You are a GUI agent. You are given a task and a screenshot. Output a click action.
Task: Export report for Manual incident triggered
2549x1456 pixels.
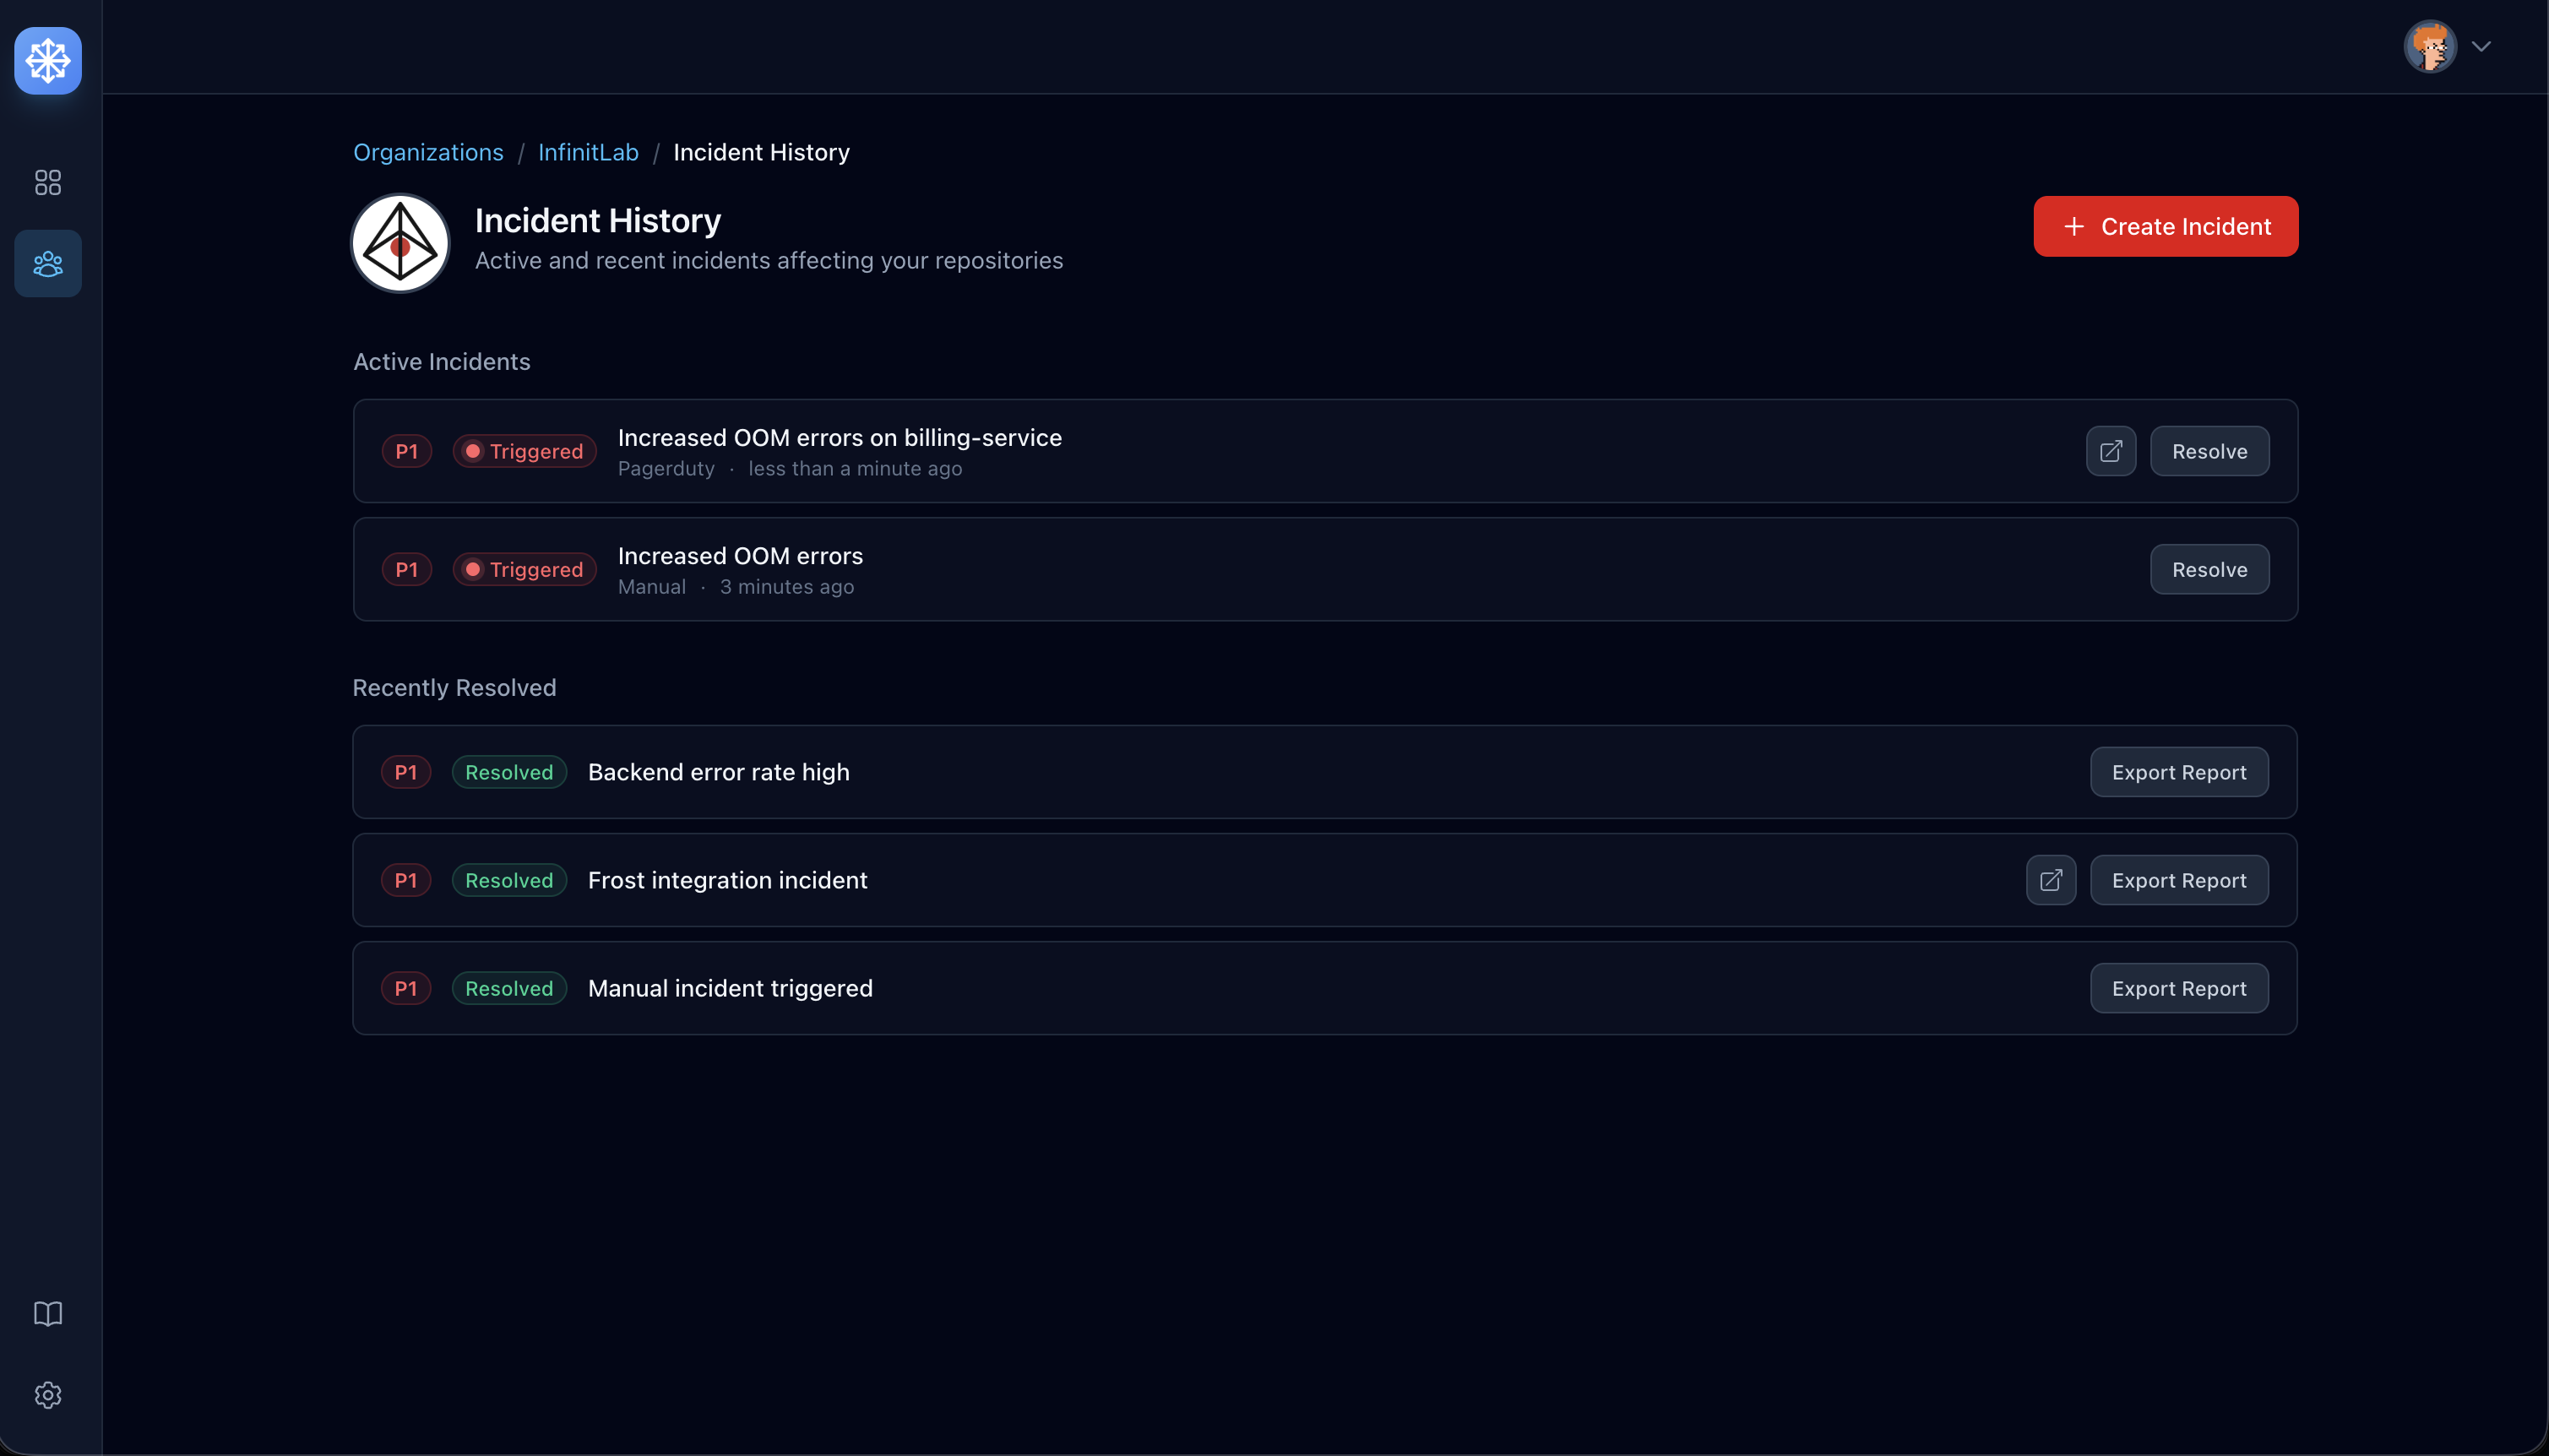[x=2179, y=988]
